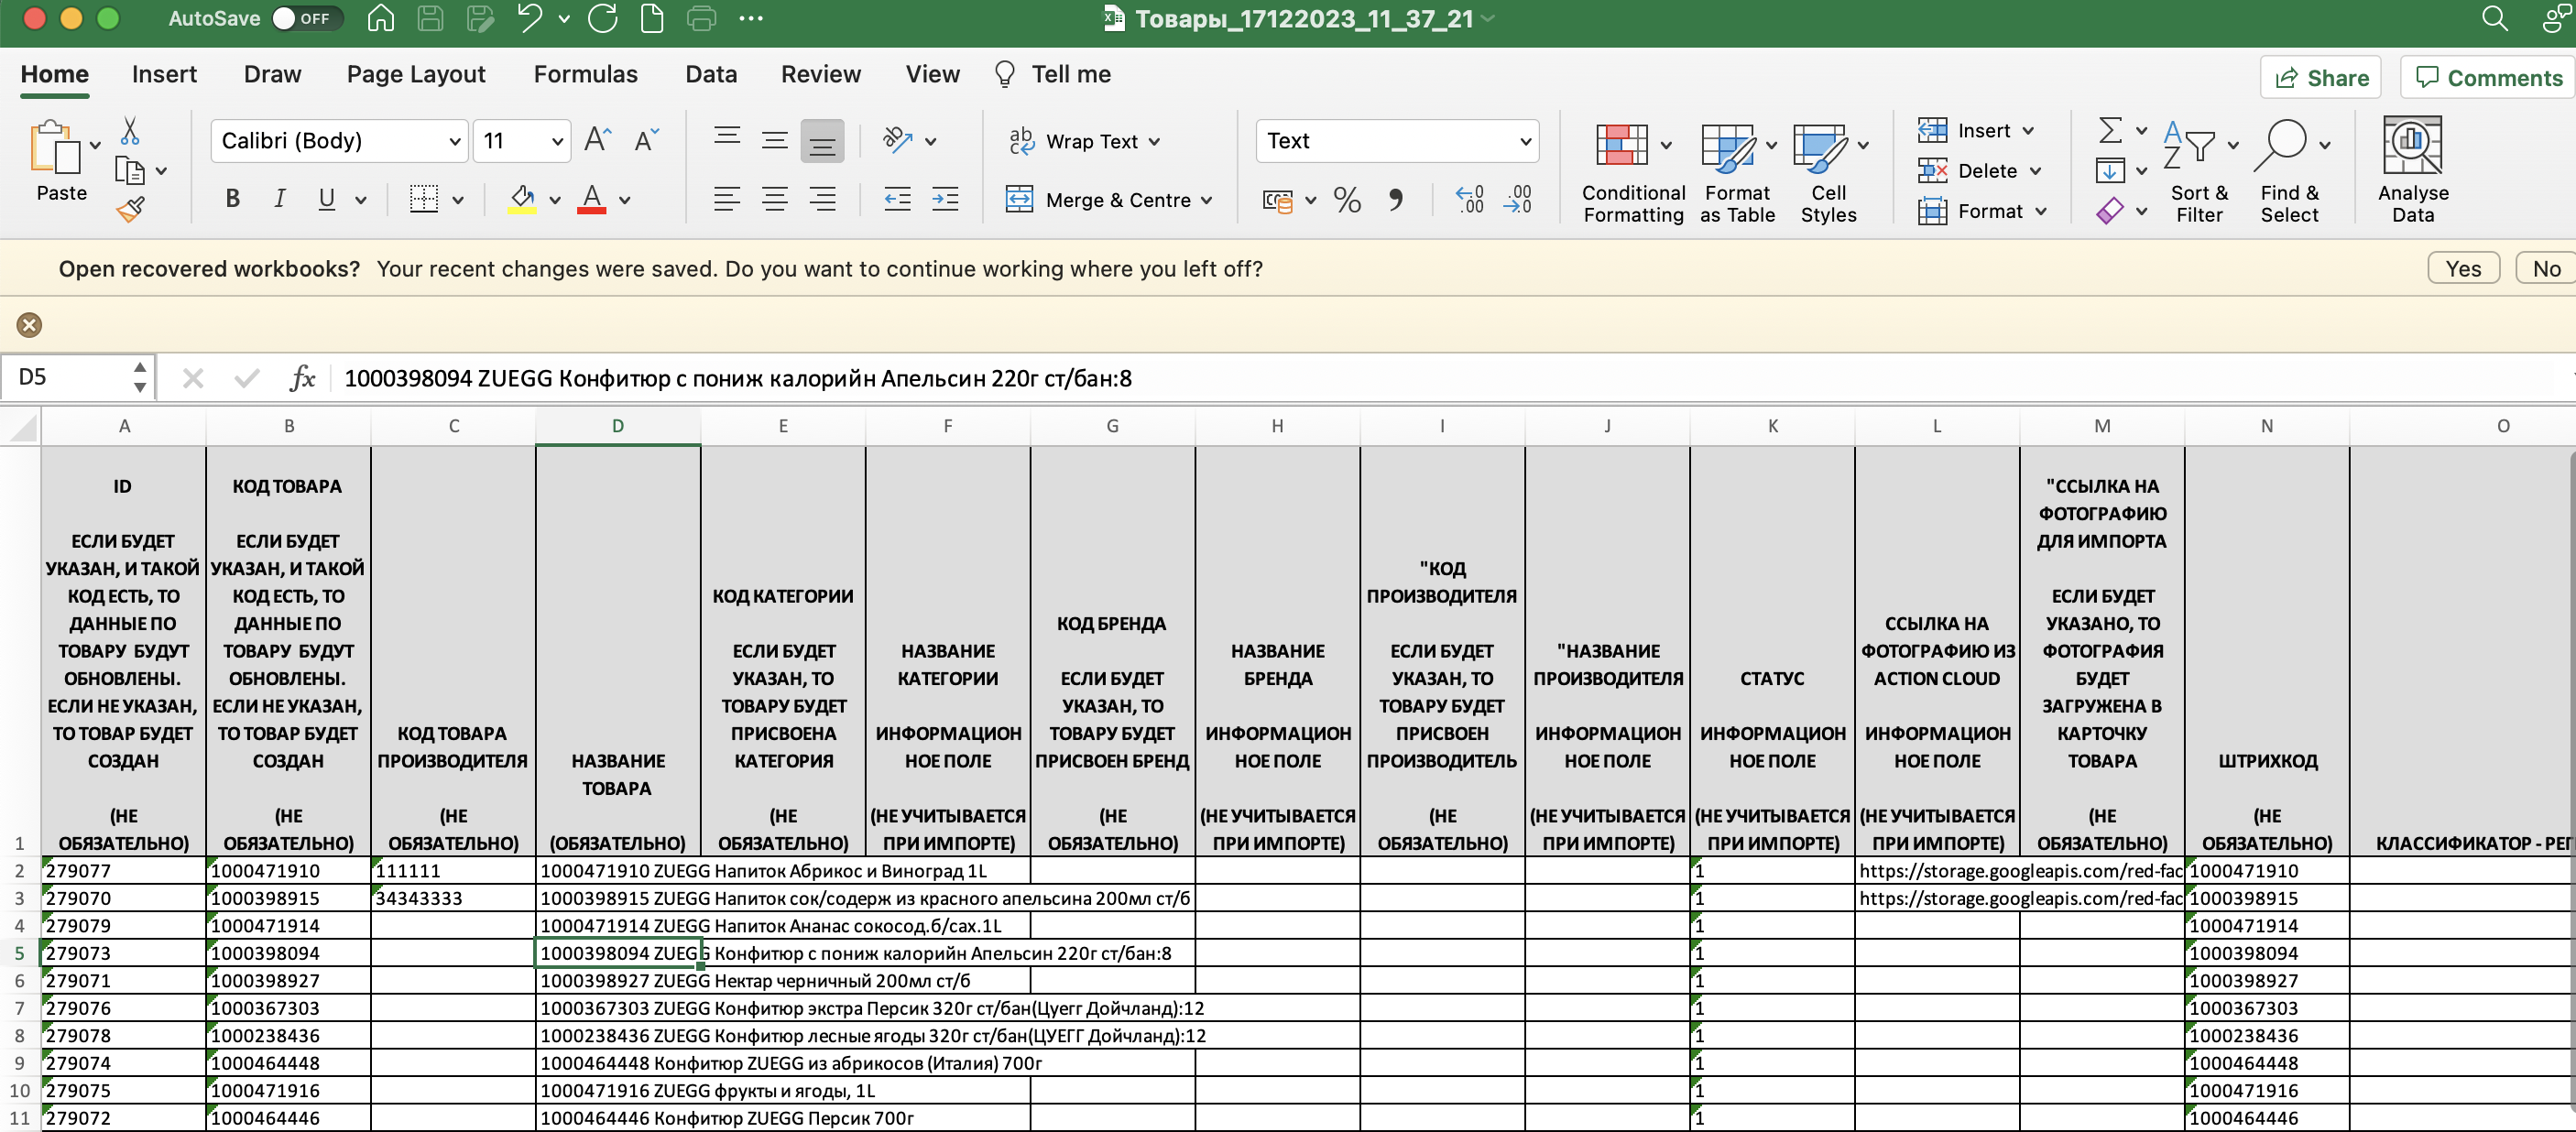Open the Insert cells dropdown
This screenshot has height=1132, width=2576.
pyautogui.click(x=1976, y=130)
